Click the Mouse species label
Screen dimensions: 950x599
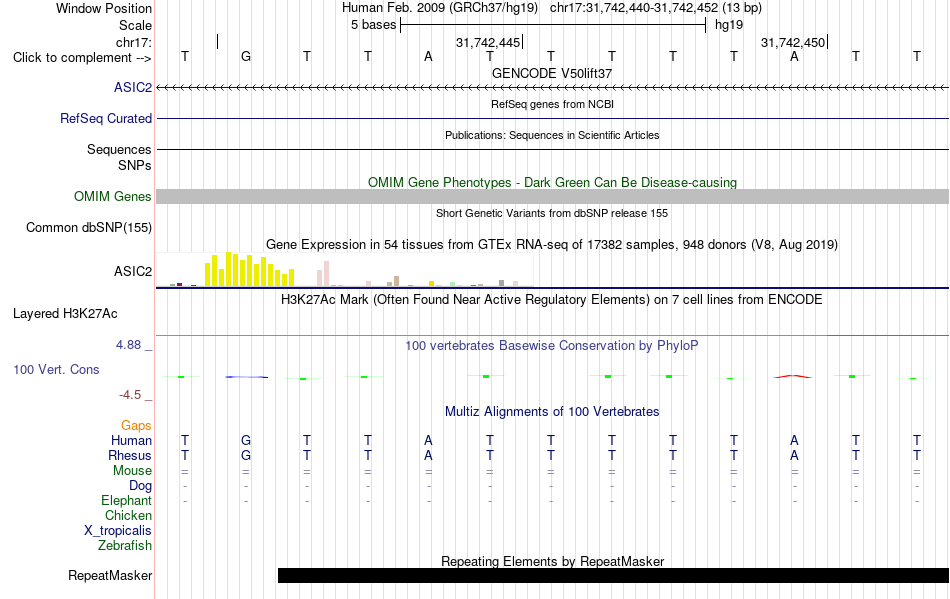pyautogui.click(x=132, y=471)
